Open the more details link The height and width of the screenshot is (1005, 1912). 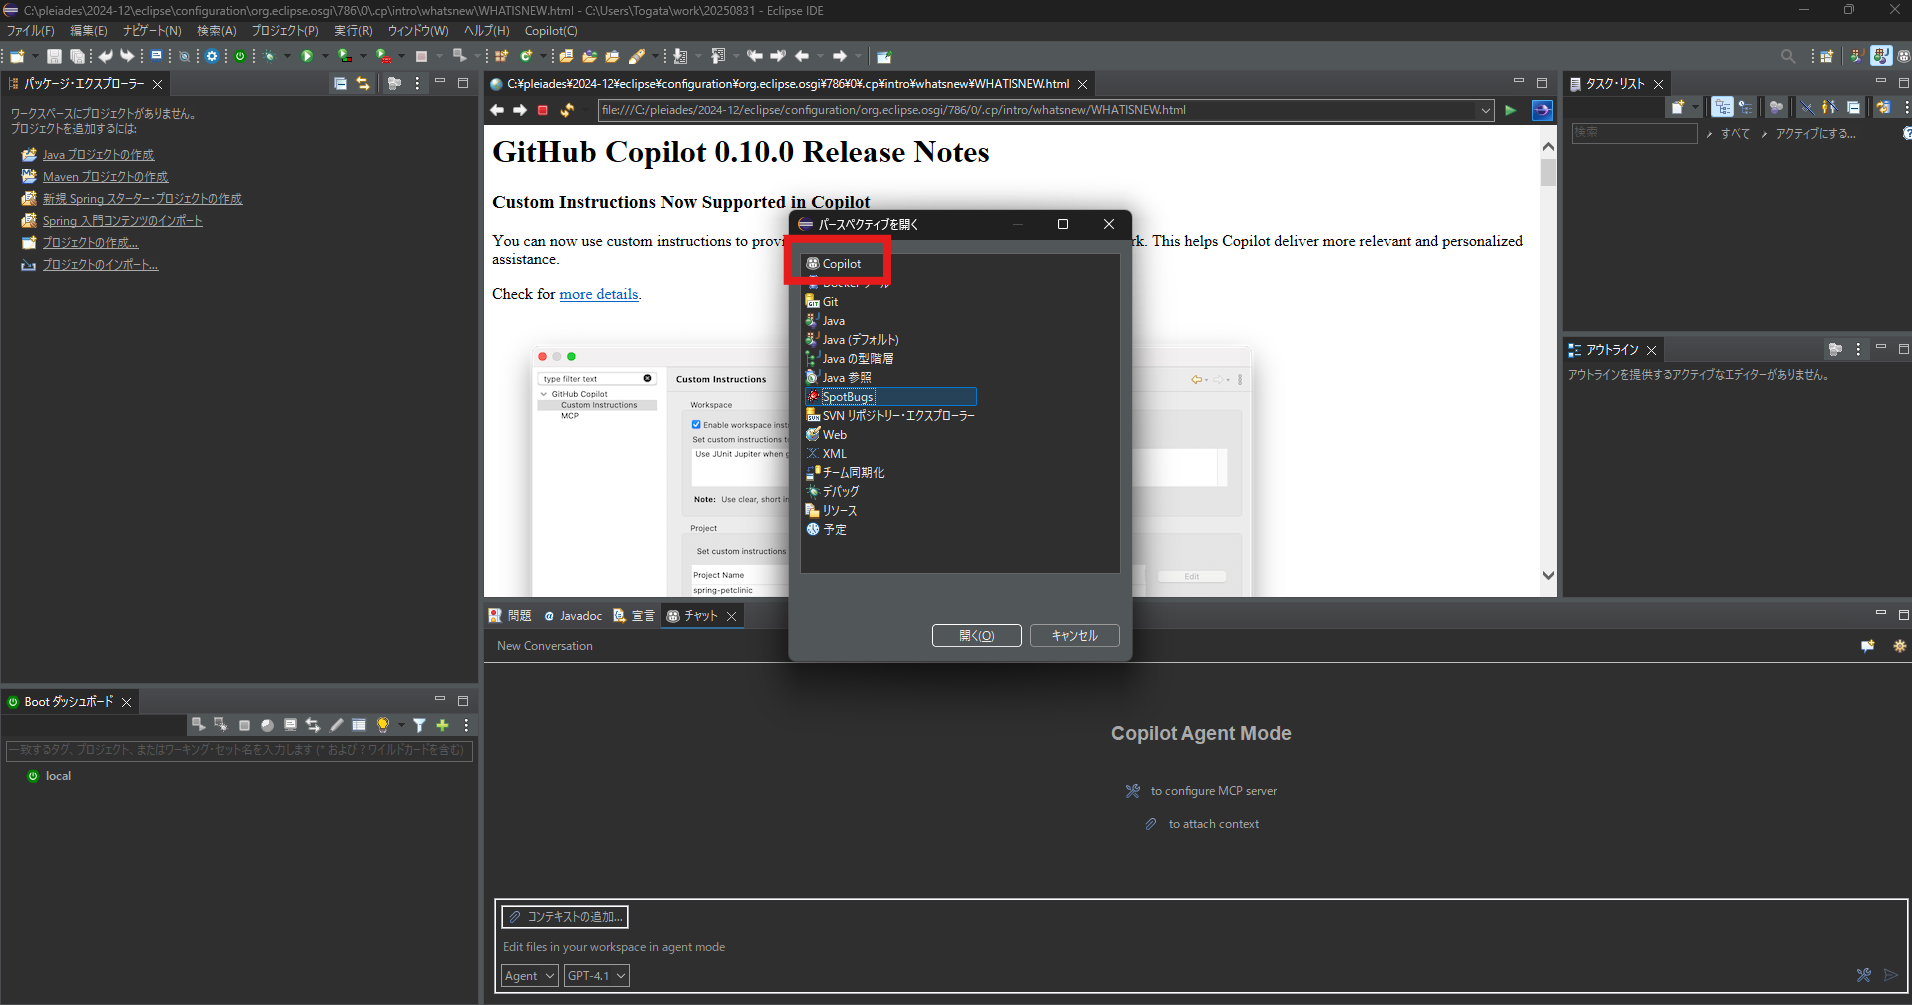[598, 293]
